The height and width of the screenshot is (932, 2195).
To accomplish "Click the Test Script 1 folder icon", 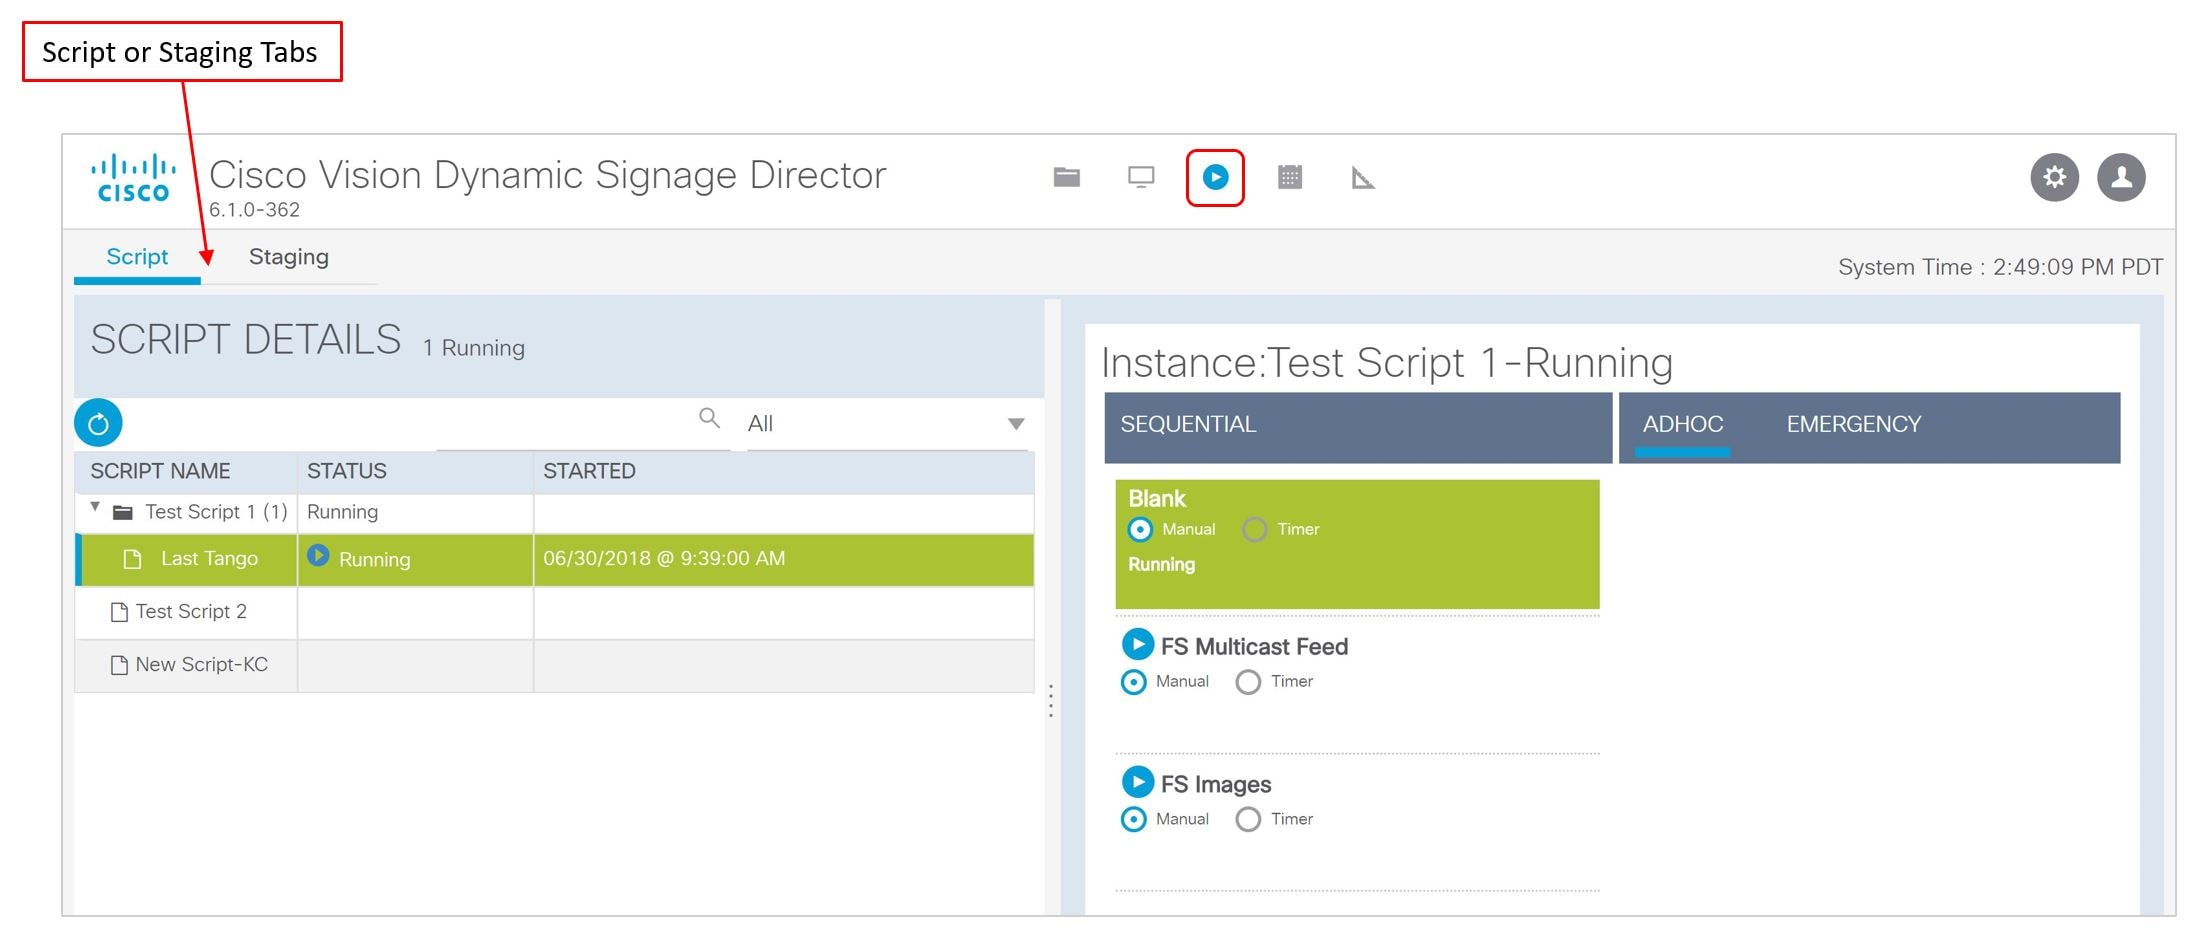I will tap(123, 512).
